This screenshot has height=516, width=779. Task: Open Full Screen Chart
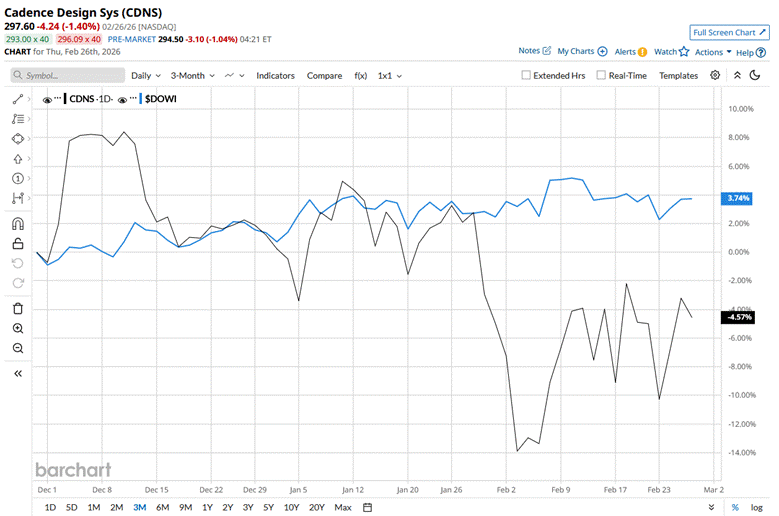click(x=729, y=32)
